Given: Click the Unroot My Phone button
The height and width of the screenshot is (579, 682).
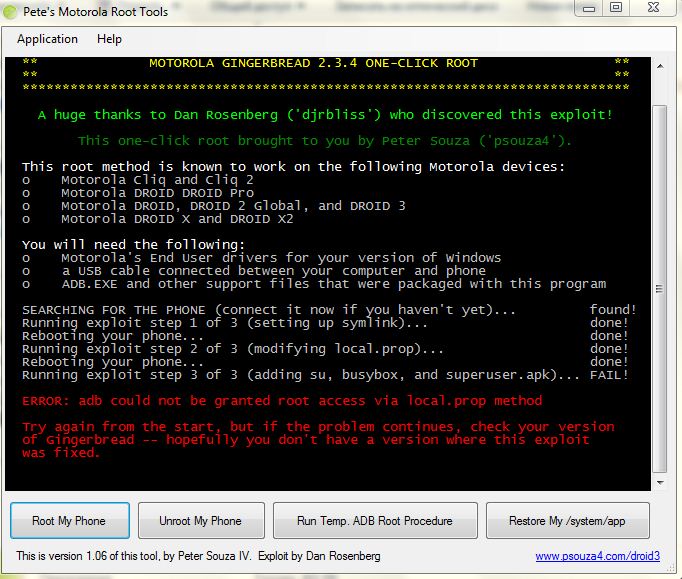Looking at the screenshot, I should tap(201, 521).
